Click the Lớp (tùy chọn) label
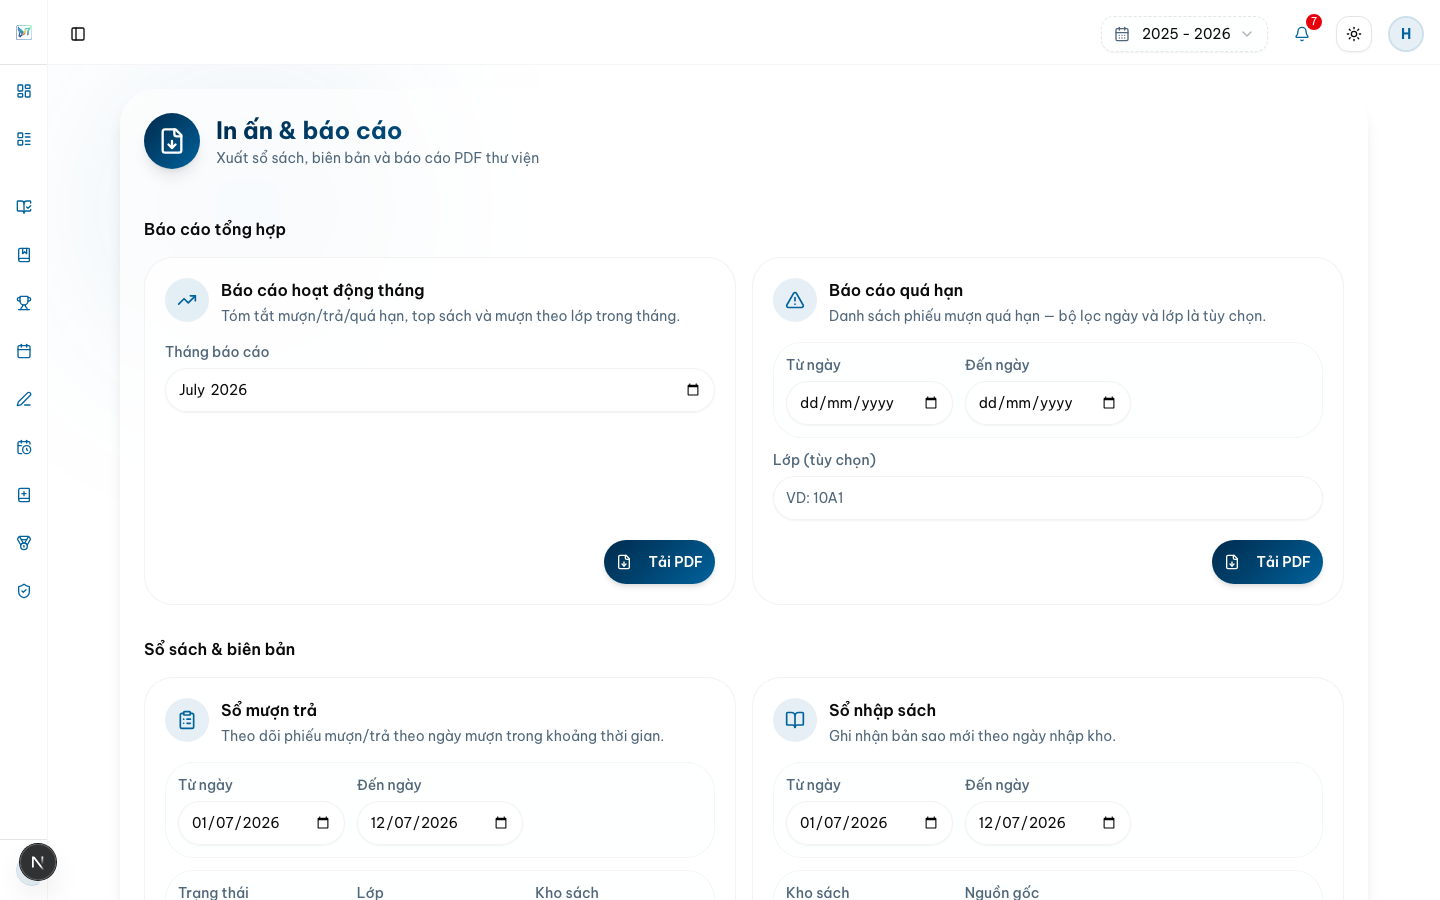Viewport: 1440px width, 900px height. [824, 460]
